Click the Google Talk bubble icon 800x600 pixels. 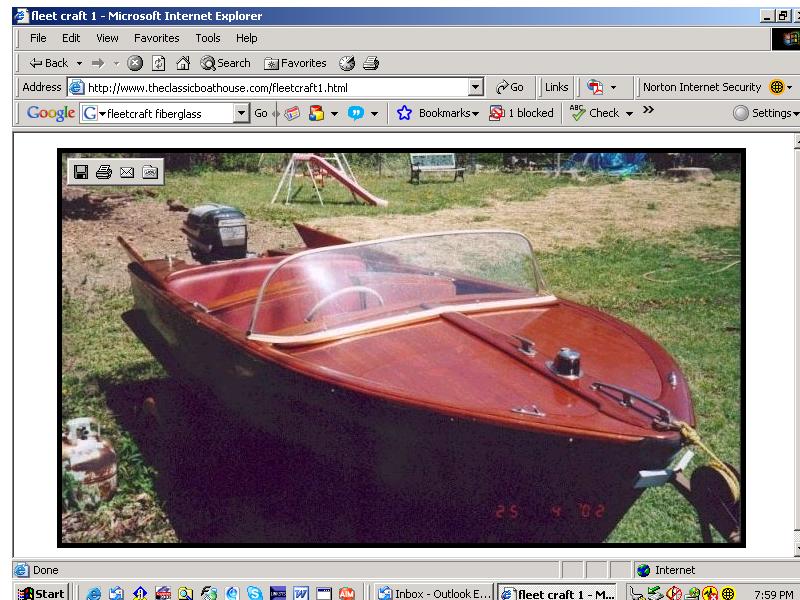(356, 113)
